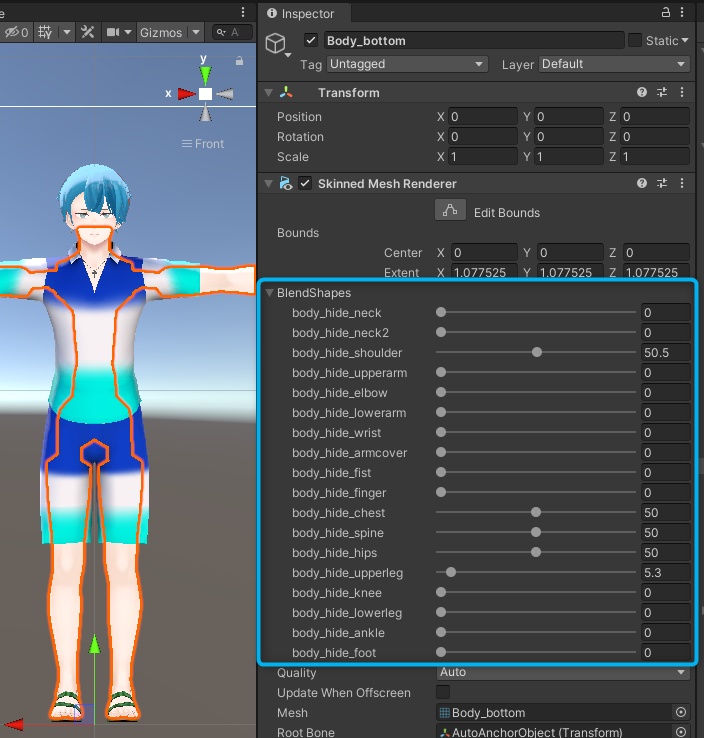Click the Edit Bounds icon button
The width and height of the screenshot is (704, 738).
(x=450, y=211)
